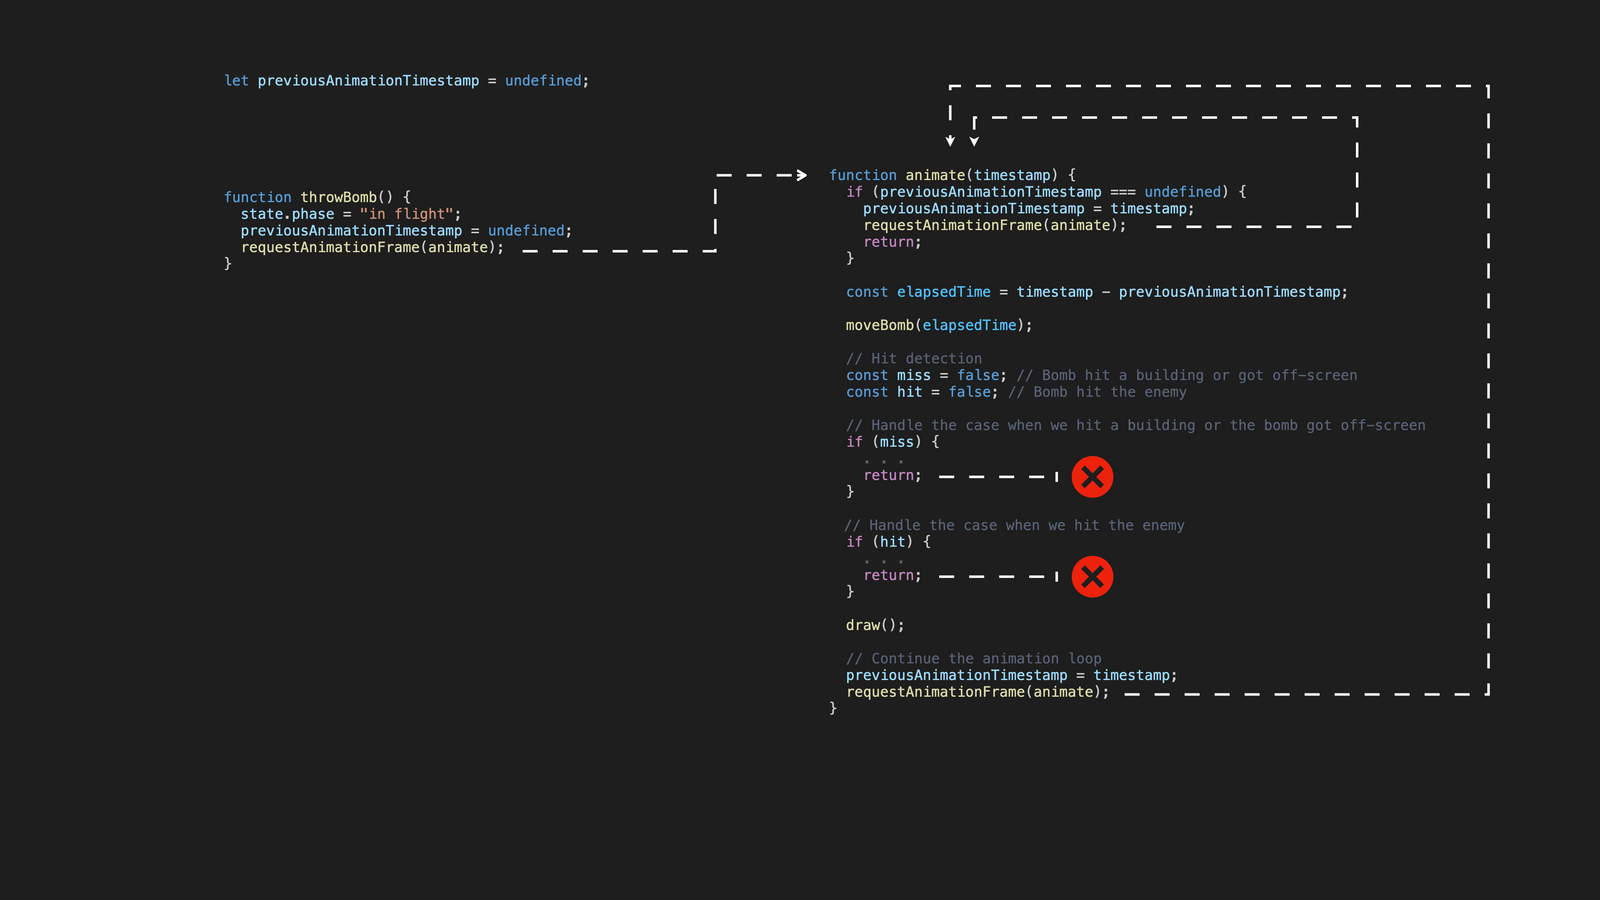The image size is (1600, 900).
Task: Click requestAnimationFrame(animate); inside the throwBomb function
Action: click(372, 248)
